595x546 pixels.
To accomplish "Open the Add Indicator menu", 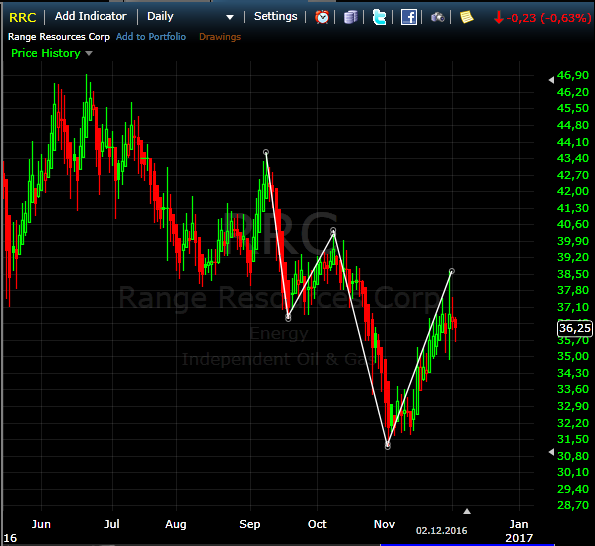I will (90, 16).
